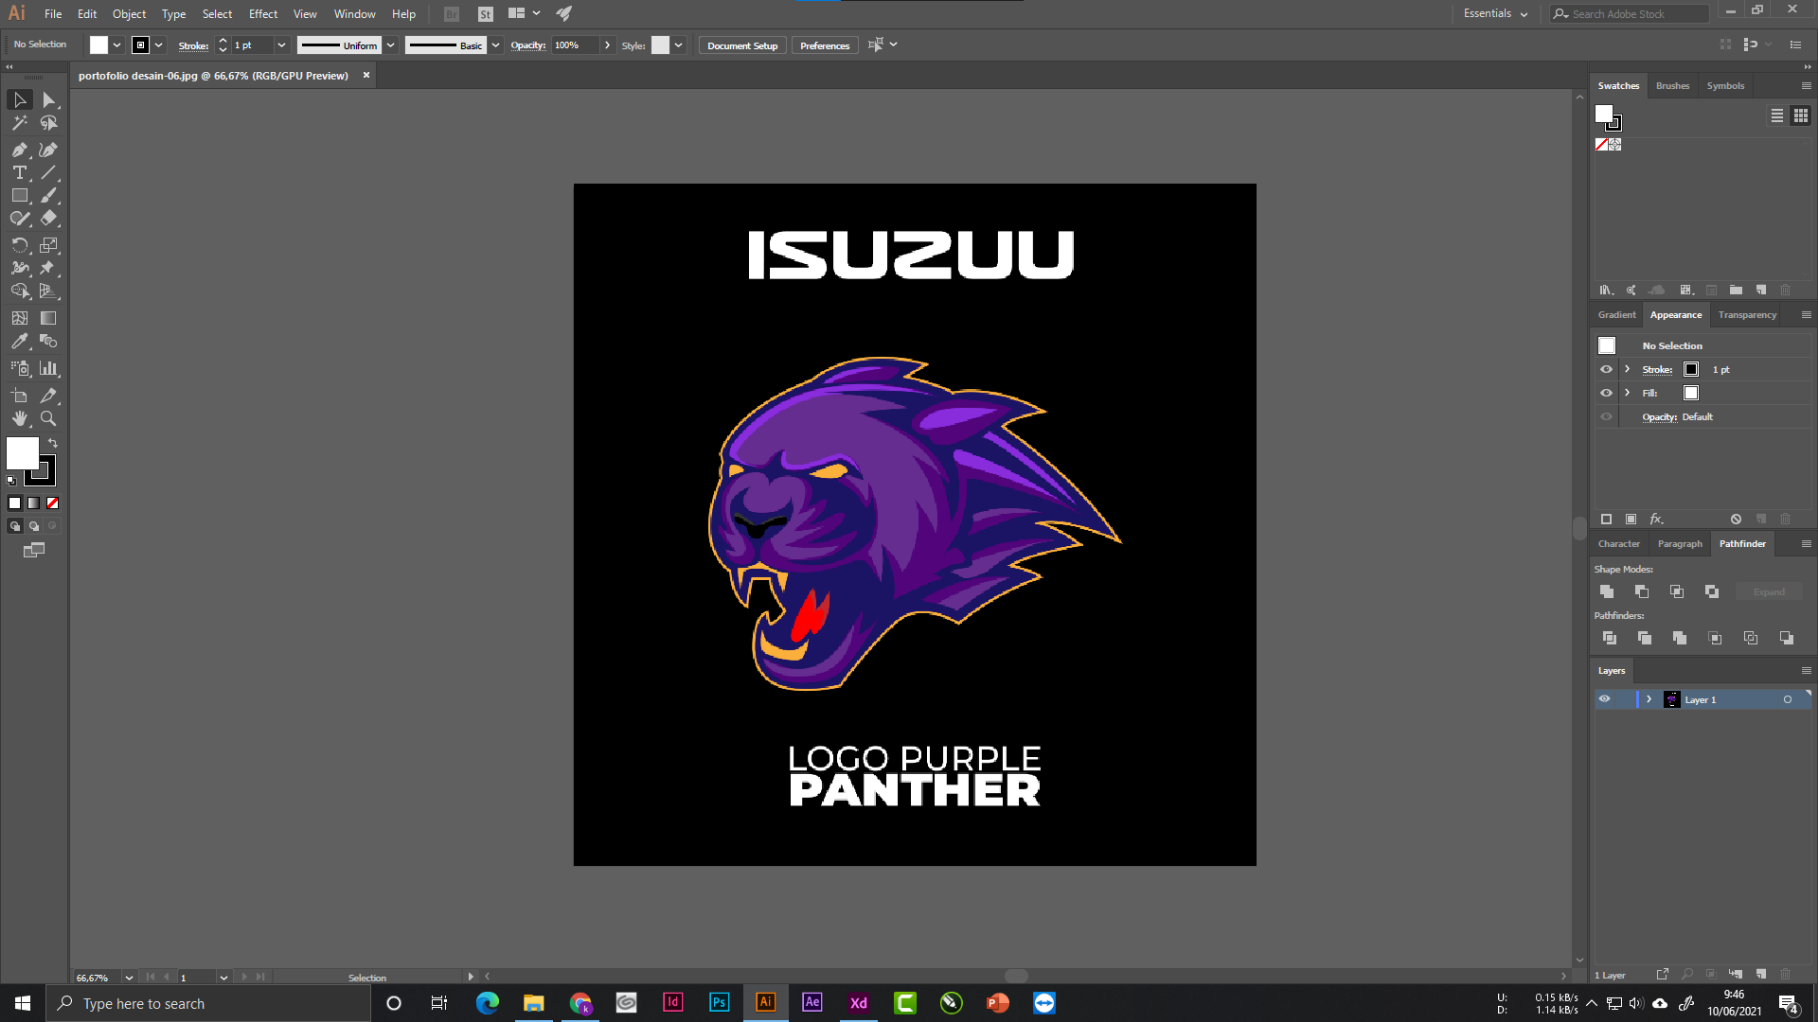Select the Rotate tool

pos(19,245)
